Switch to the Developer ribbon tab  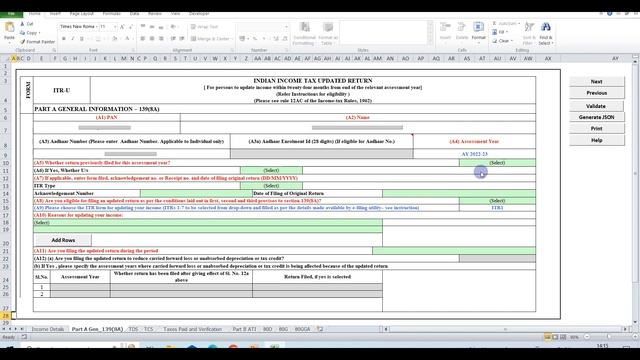(x=199, y=14)
